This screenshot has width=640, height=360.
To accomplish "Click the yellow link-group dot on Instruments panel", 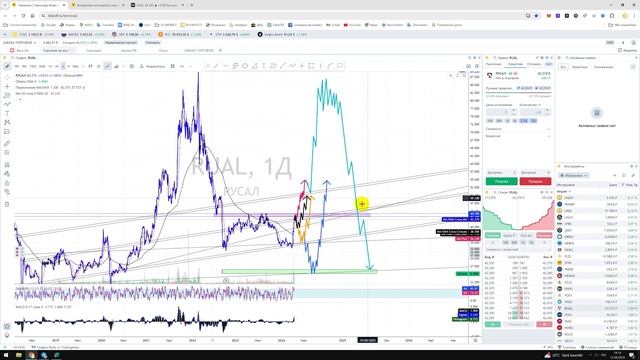I will point(559,167).
